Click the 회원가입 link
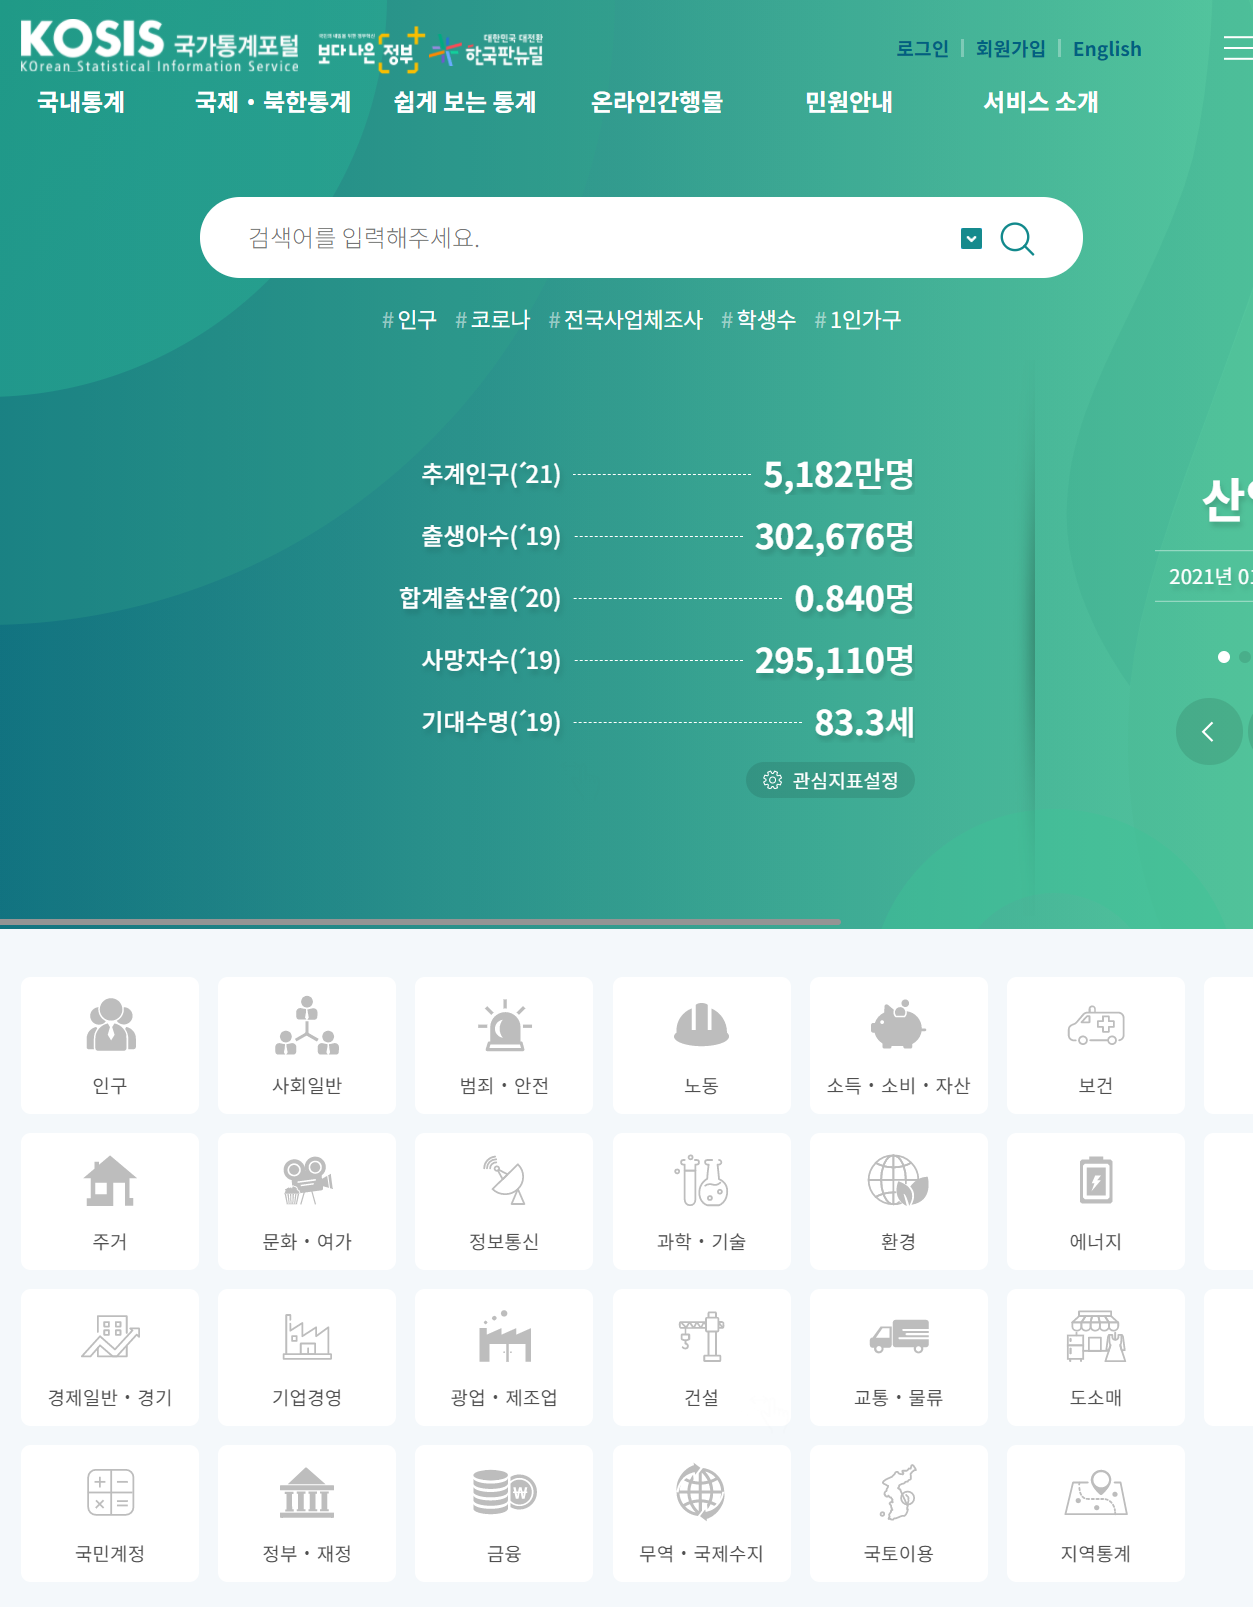The height and width of the screenshot is (1607, 1253). (x=1011, y=48)
